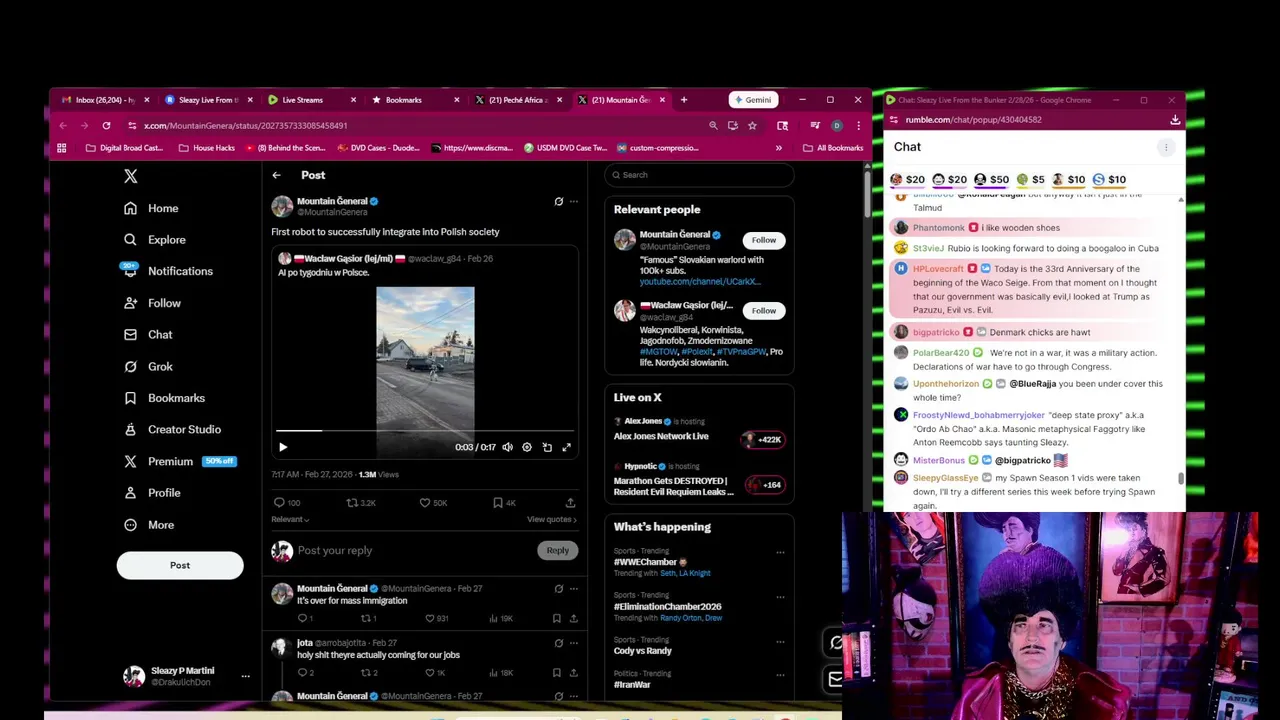1280x720 pixels.
Task: Go back with the Post arrow
Action: pos(276,176)
